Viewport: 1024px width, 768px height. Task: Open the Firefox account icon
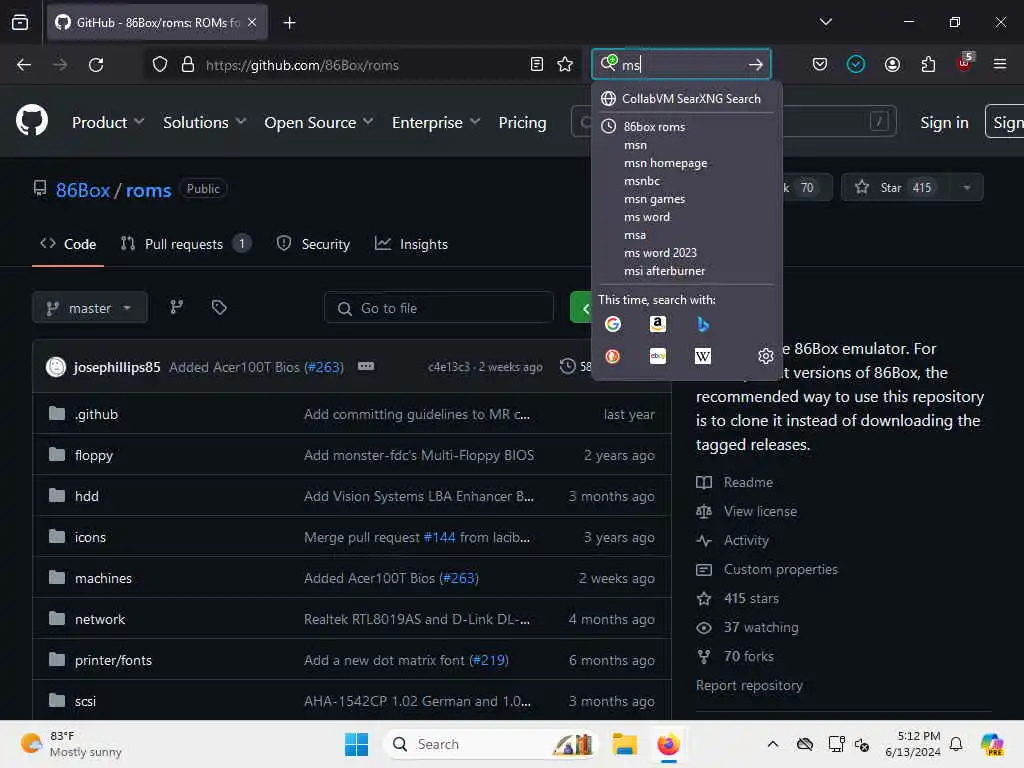[892, 64]
